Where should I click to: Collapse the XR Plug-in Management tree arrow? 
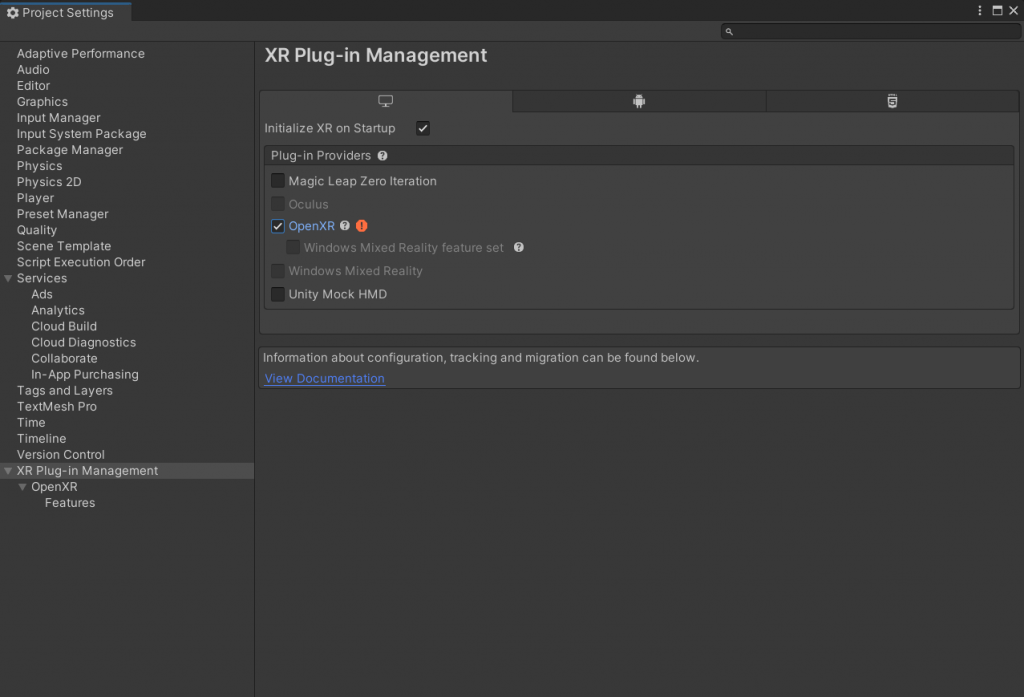coord(9,471)
